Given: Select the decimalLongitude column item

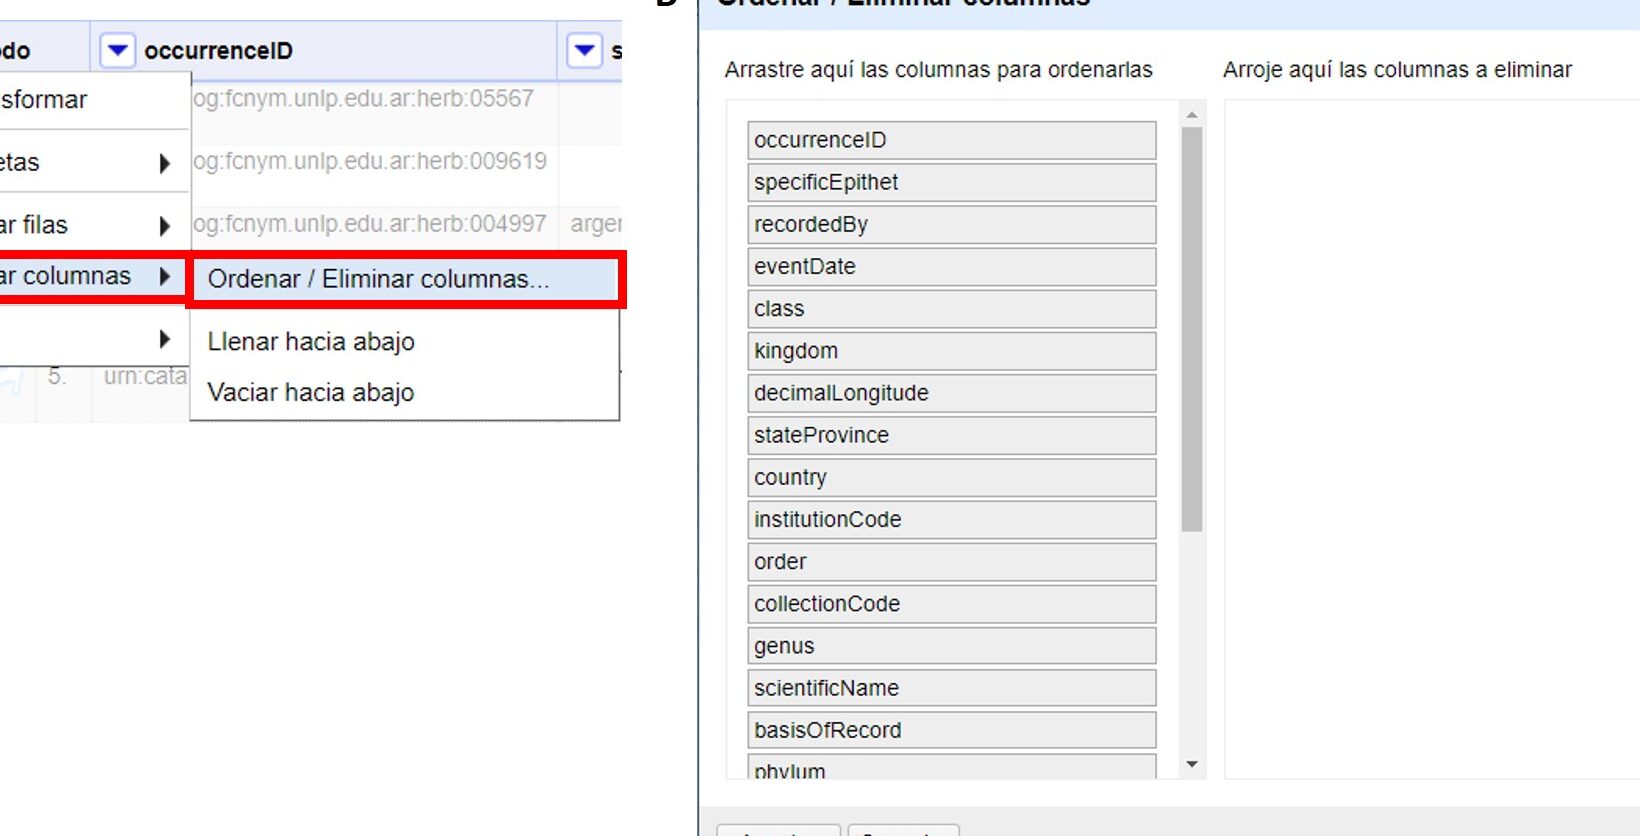Looking at the screenshot, I should pos(951,393).
